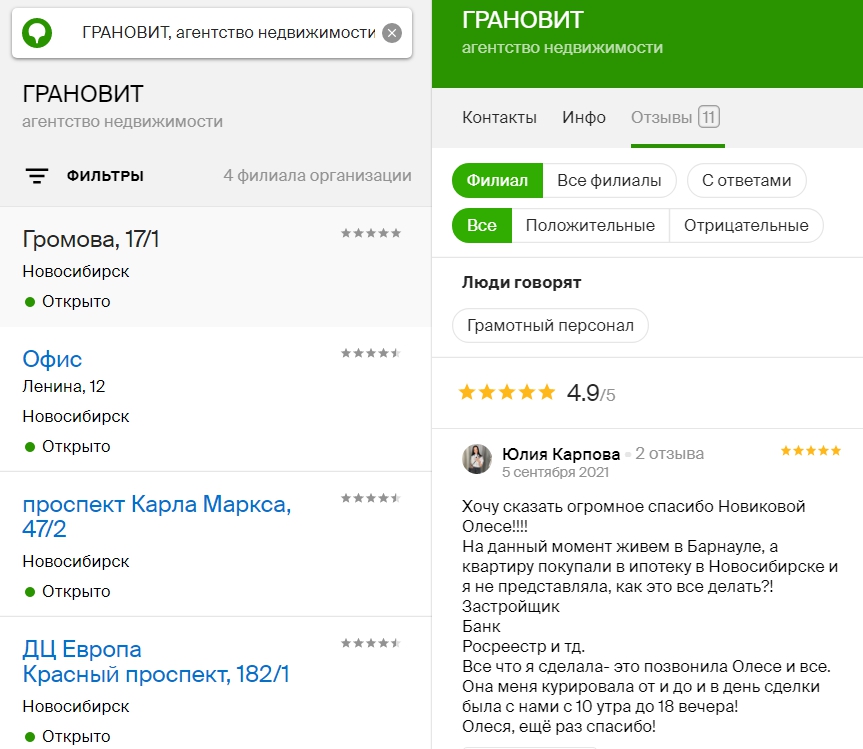
Task: Click star rating of Громова, 17/1
Action: (x=371, y=233)
